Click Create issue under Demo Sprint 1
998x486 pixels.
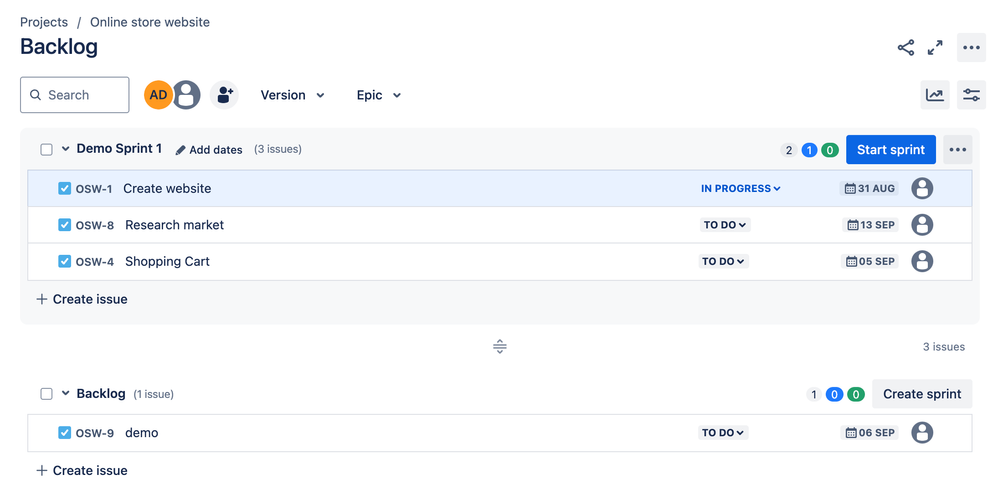pyautogui.click(x=82, y=299)
